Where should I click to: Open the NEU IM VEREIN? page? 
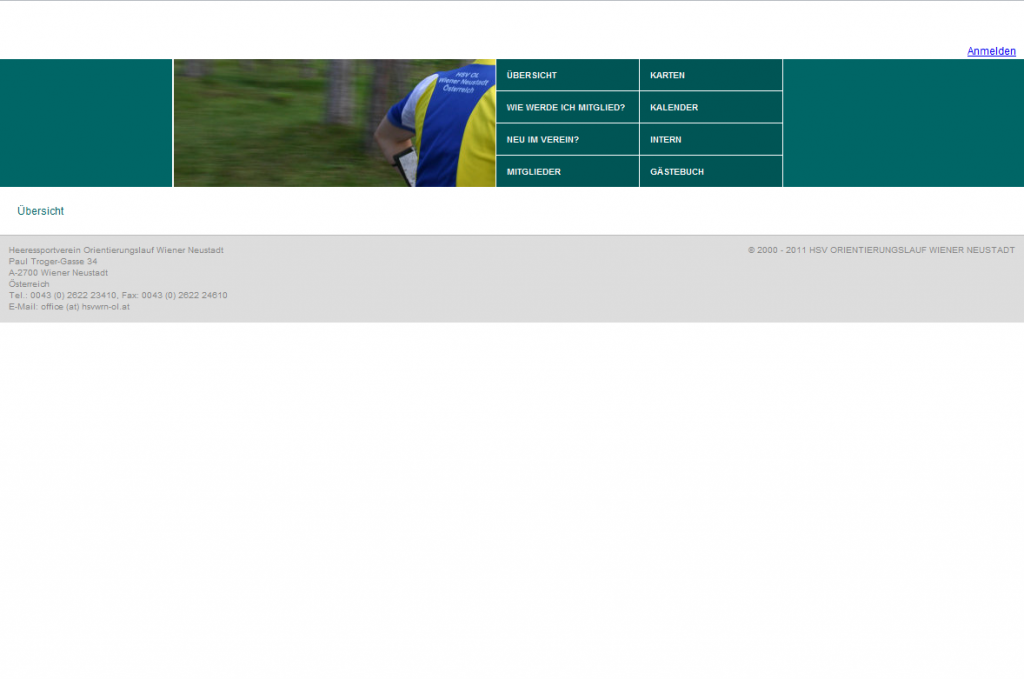tap(543, 140)
